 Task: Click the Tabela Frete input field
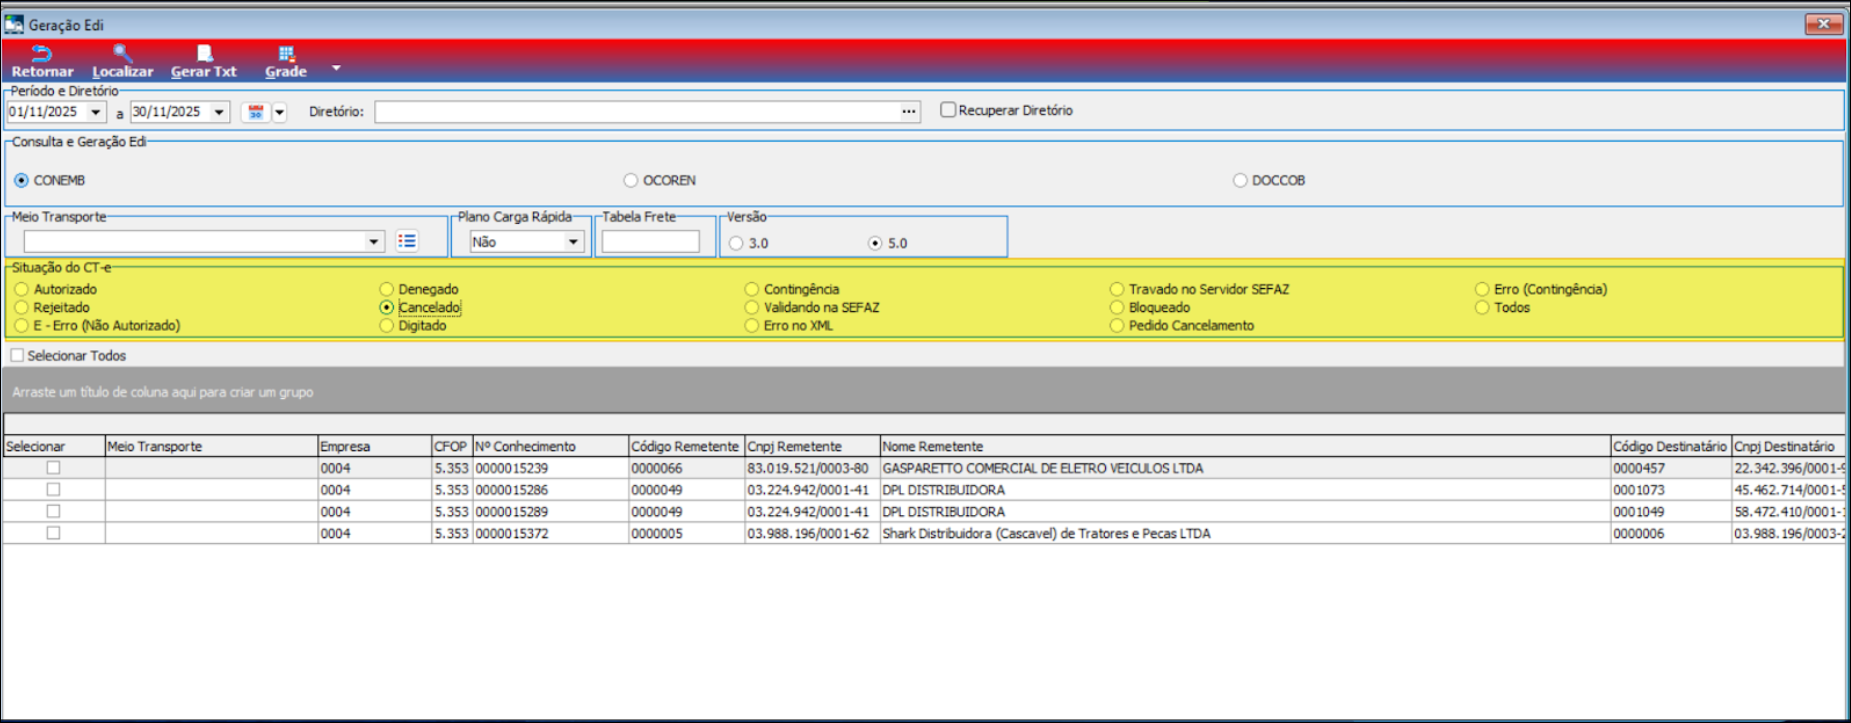650,242
